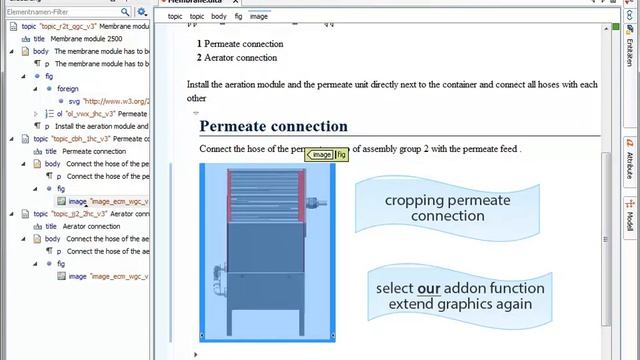Click the bullet icon of the svg node
Image resolution: width=640 pixels, height=360 pixels.
pyautogui.click(x=61, y=101)
